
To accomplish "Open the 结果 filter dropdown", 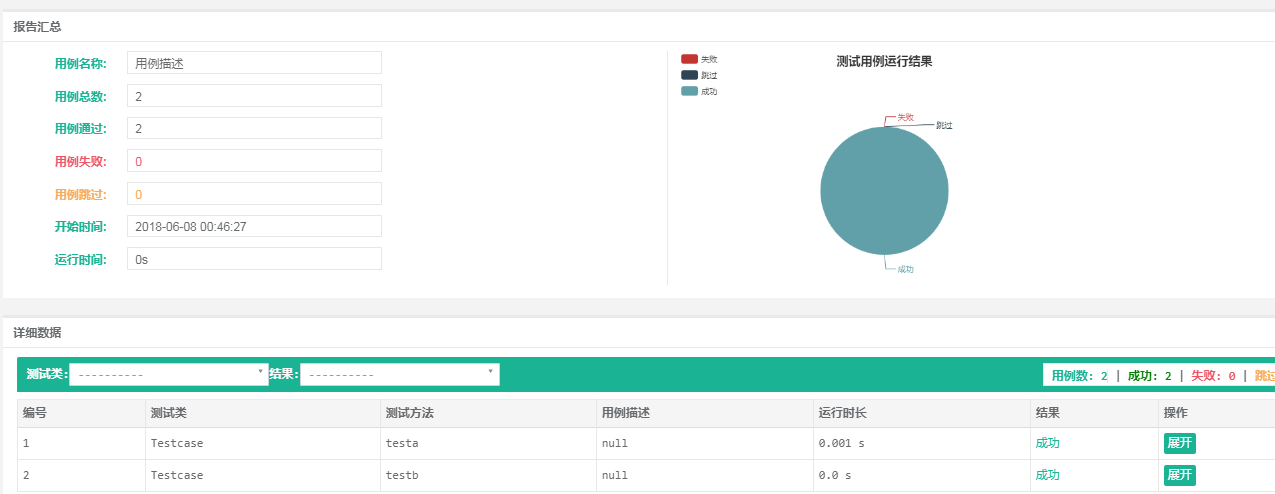I will (x=399, y=374).
